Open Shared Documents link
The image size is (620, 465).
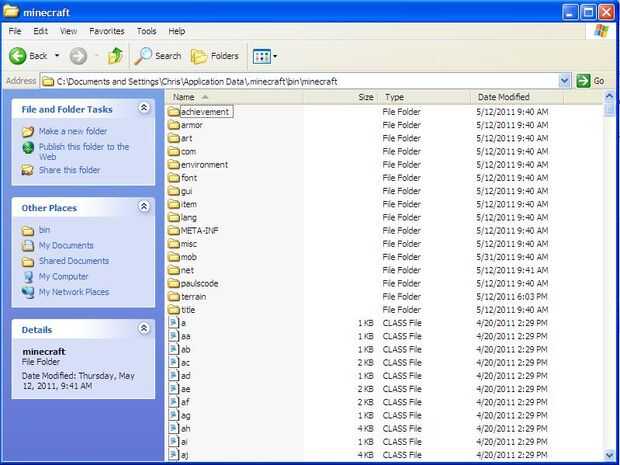pos(74,261)
